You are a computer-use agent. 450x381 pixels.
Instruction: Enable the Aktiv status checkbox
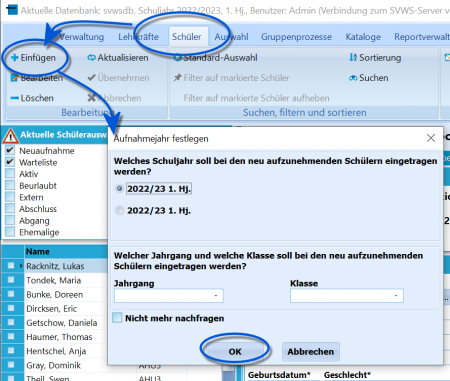[10, 174]
